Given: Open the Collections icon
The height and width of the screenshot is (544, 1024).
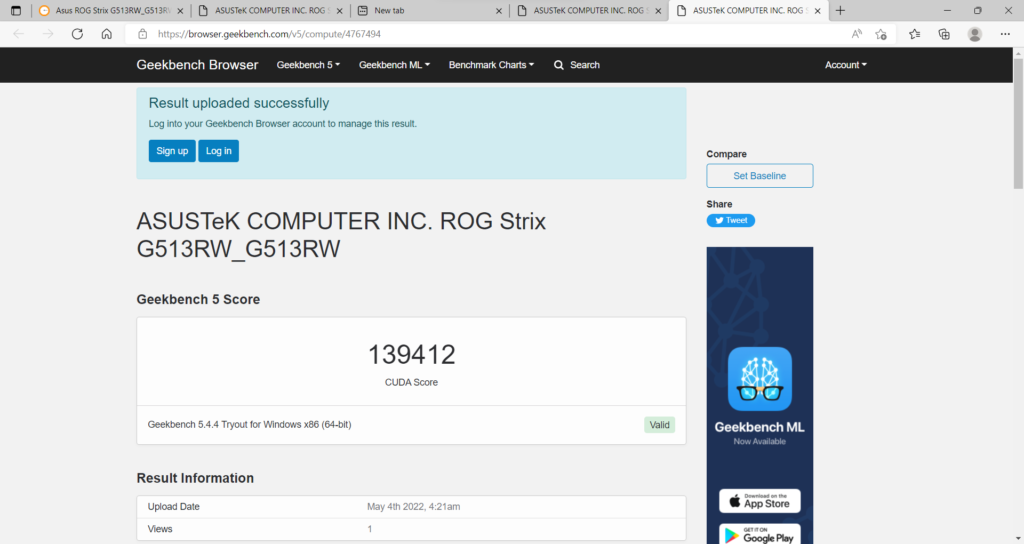Looking at the screenshot, I should pyautogui.click(x=944, y=34).
